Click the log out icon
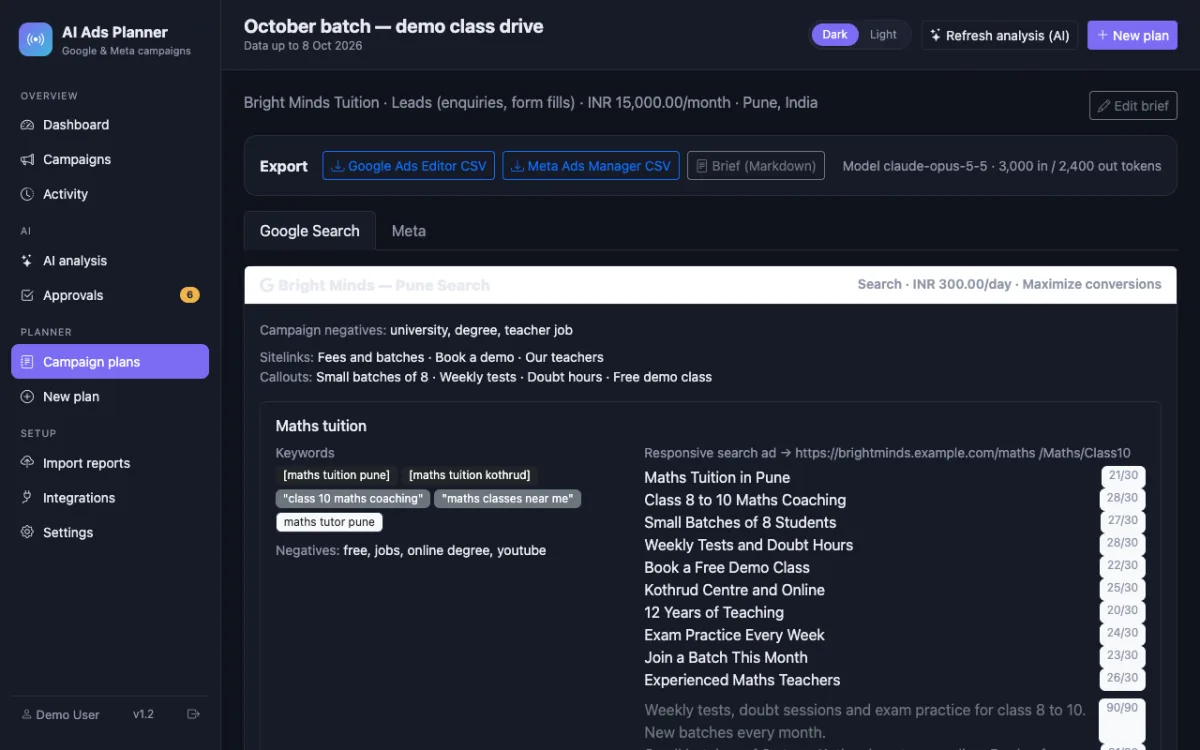This screenshot has height=750, width=1200. (193, 714)
